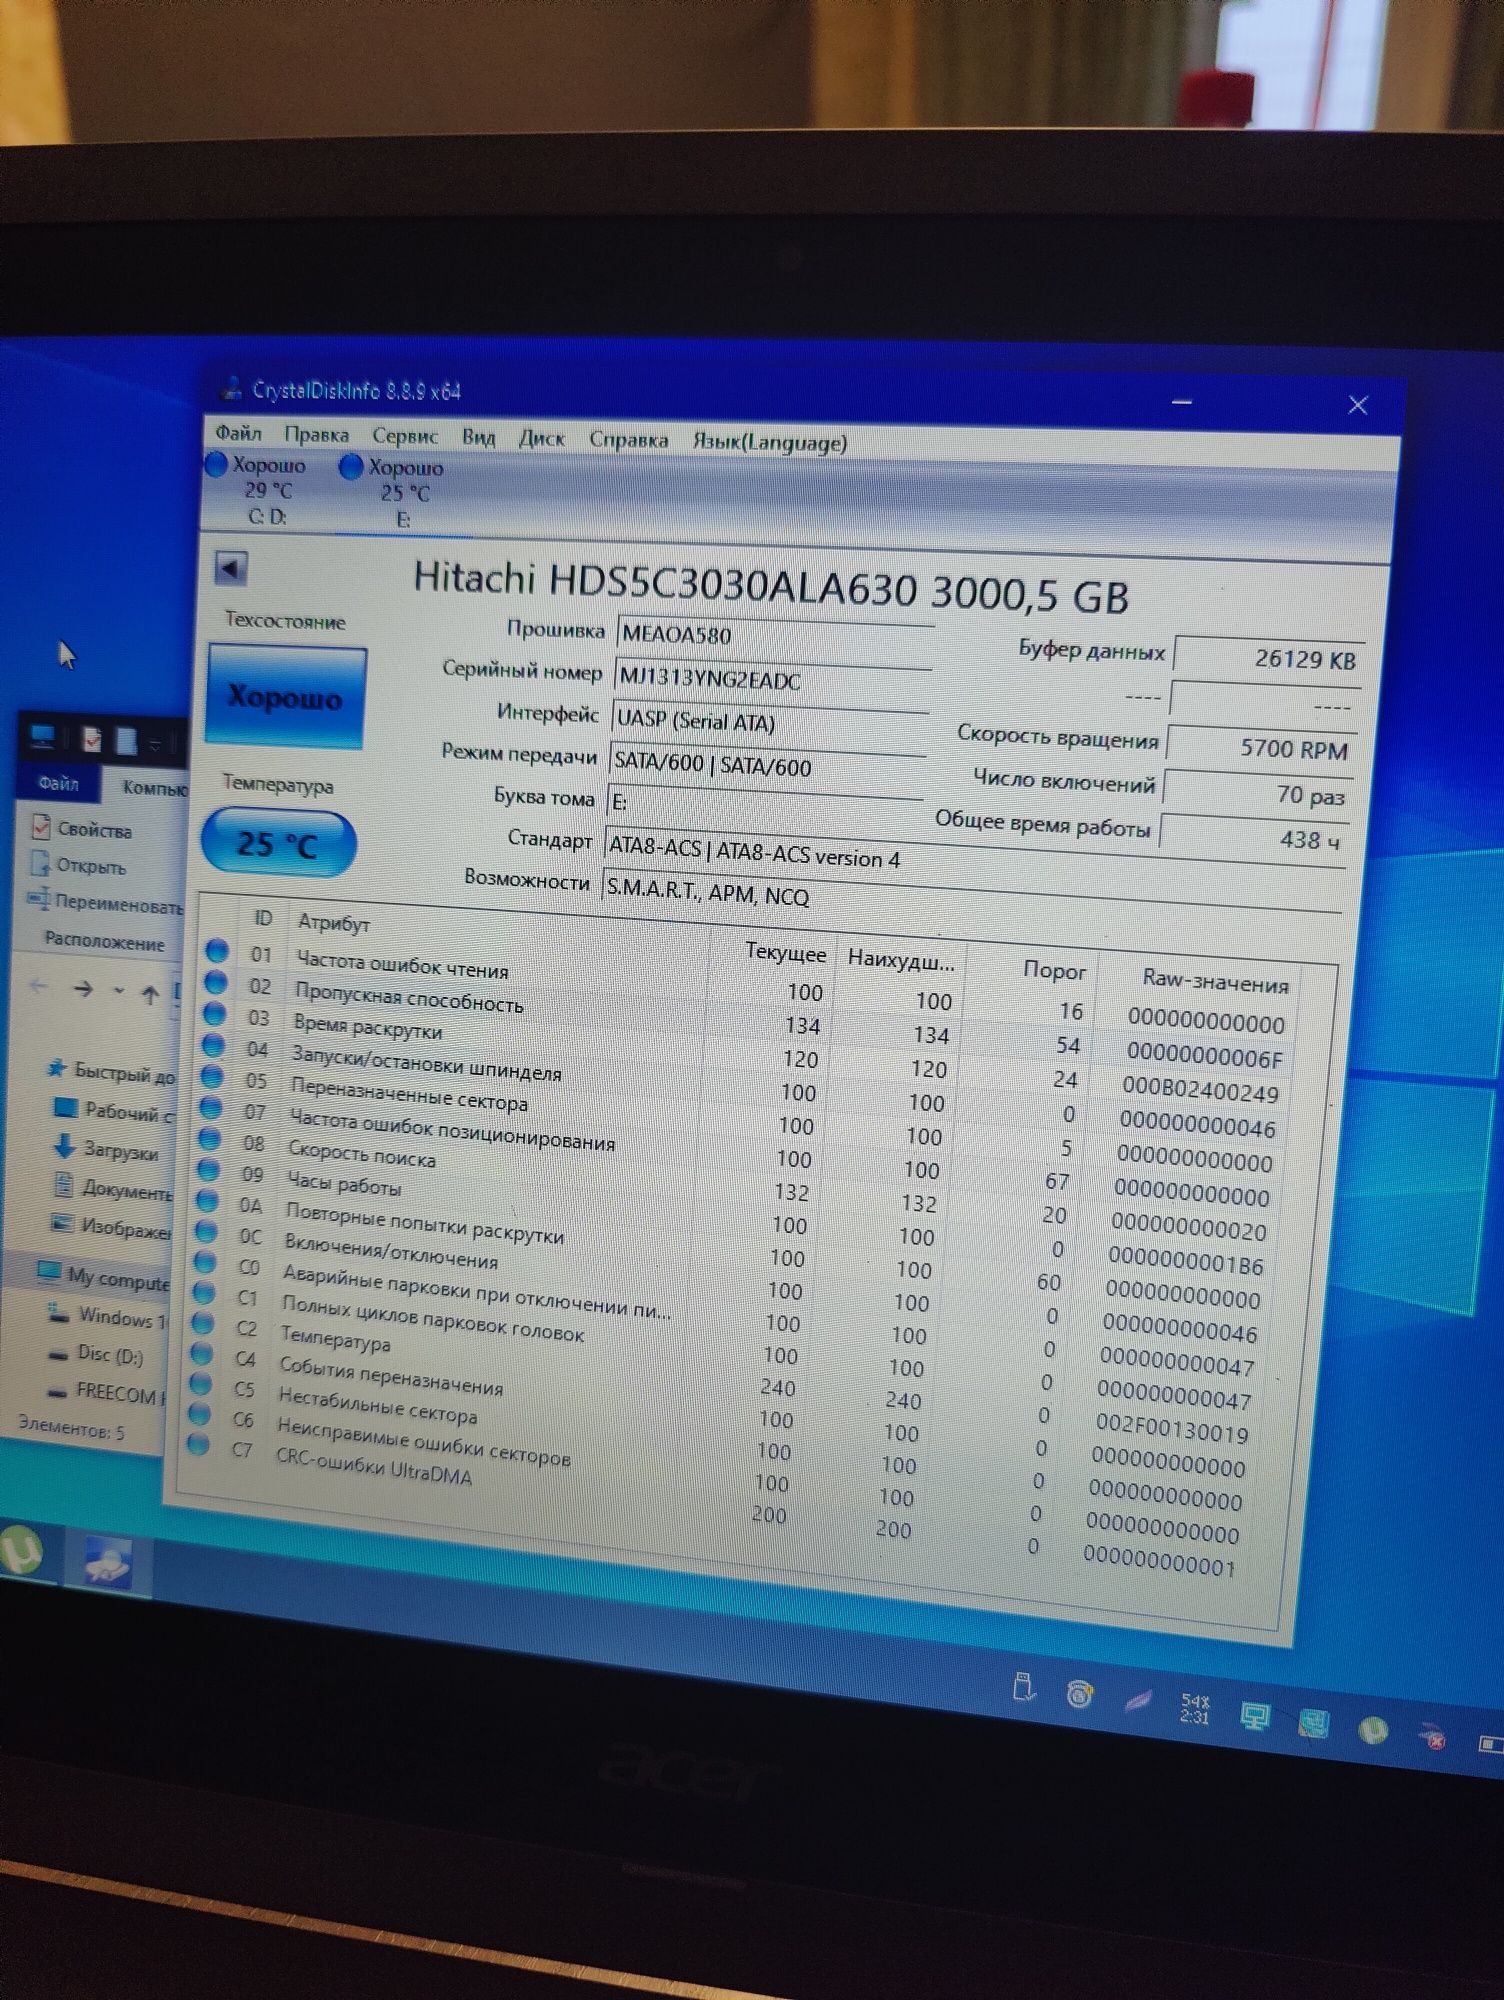Click the status circle for attribute 05
Screen dimensions: 1504x2000
(x=212, y=1077)
